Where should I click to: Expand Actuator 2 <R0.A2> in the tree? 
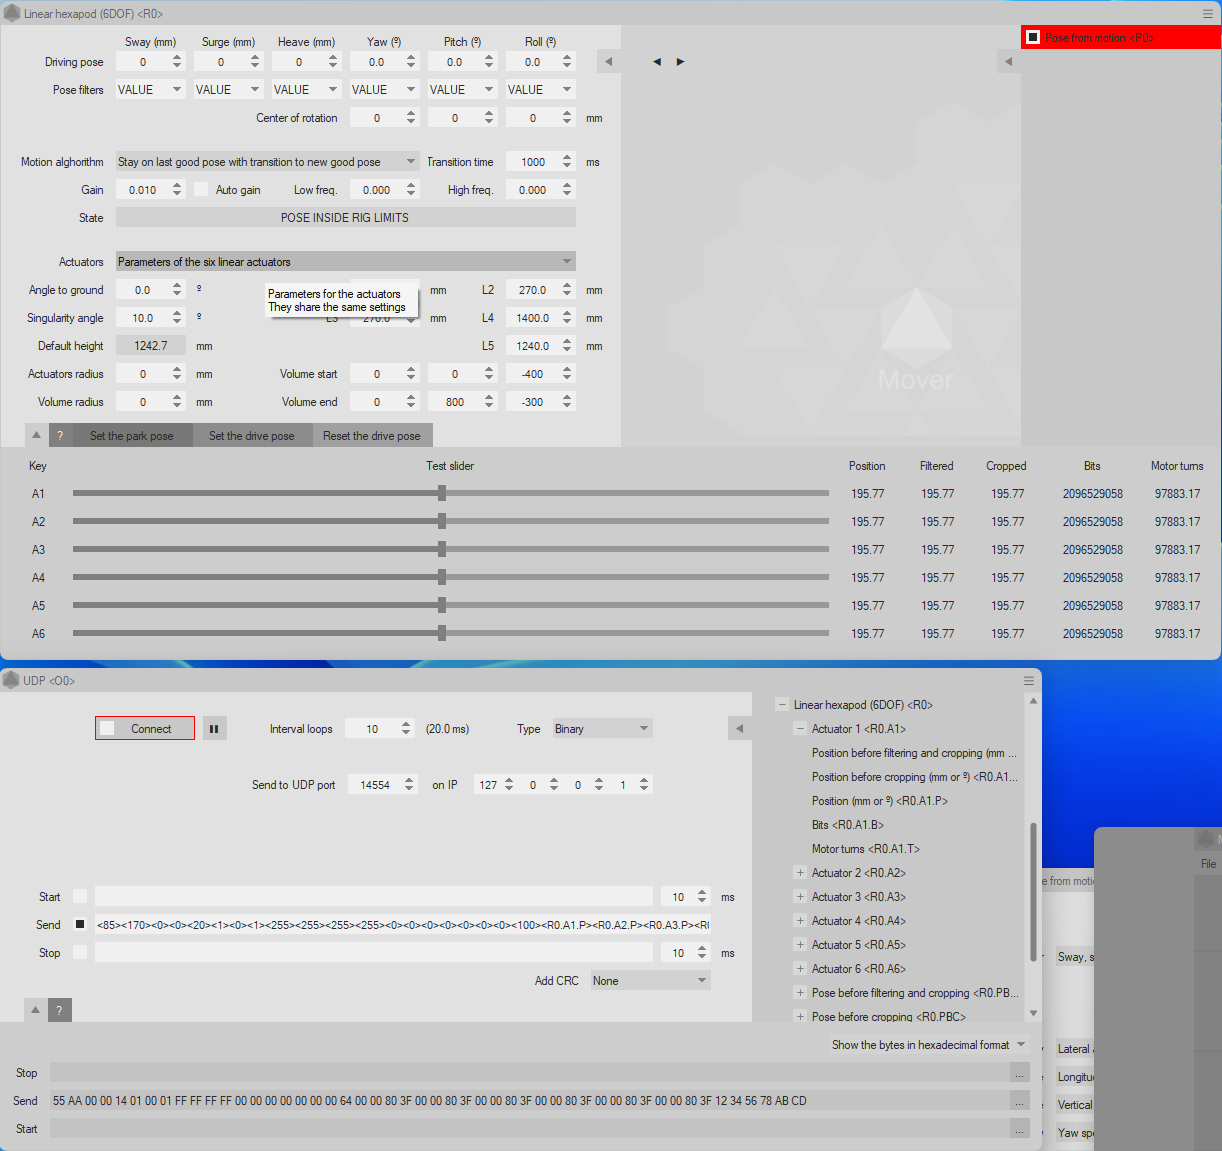(x=800, y=872)
